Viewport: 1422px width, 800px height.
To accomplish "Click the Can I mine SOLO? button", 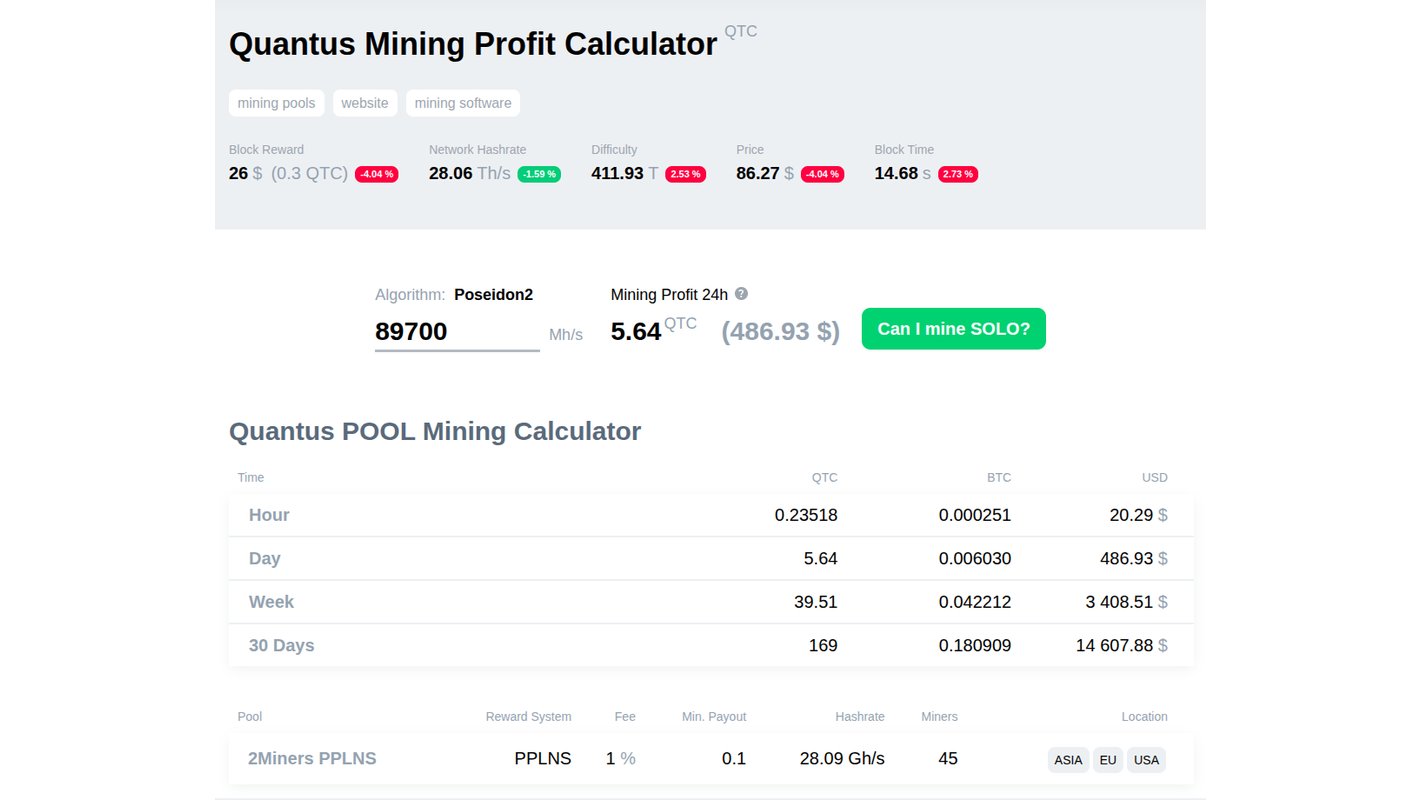I will coord(954,329).
